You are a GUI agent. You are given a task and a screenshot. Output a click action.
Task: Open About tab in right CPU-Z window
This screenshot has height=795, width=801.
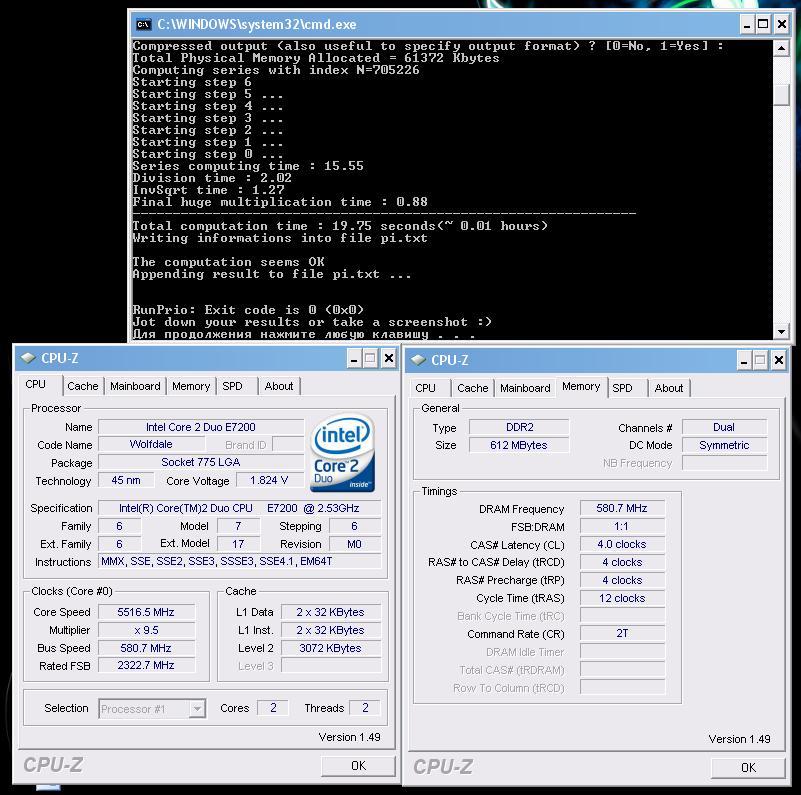[x=669, y=388]
